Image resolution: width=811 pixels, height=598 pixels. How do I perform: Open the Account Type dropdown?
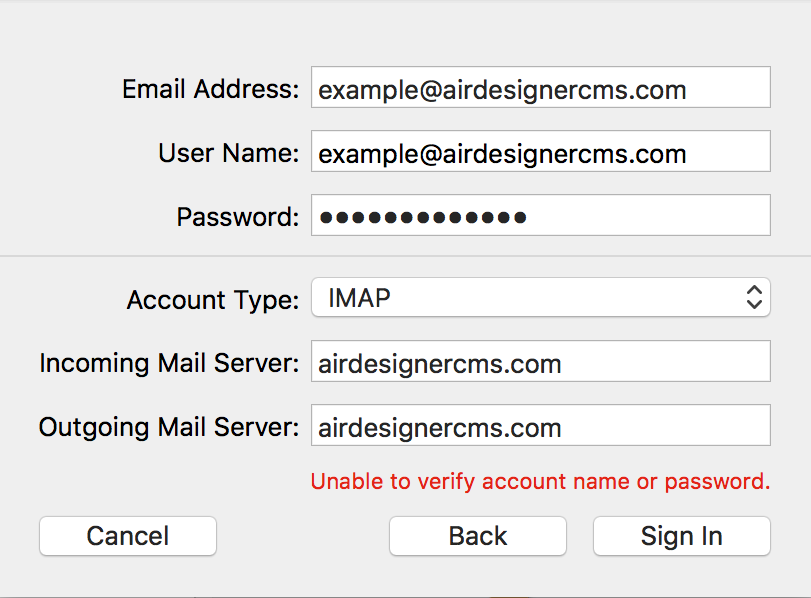coord(540,298)
